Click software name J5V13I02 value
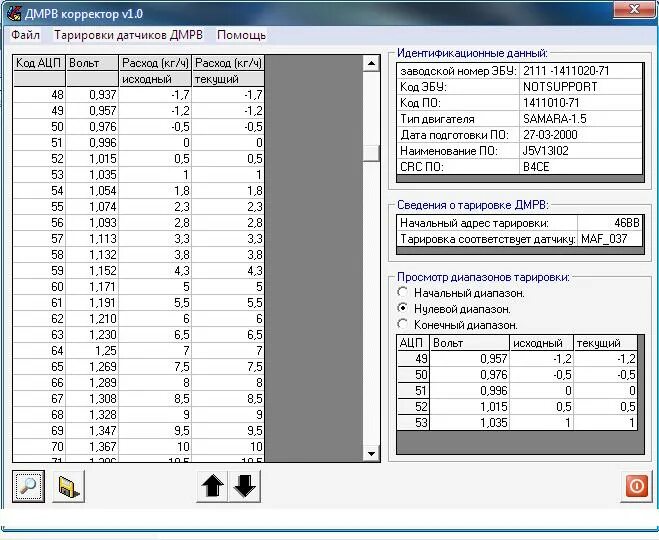Image resolution: width=659 pixels, height=540 pixels. point(581,150)
